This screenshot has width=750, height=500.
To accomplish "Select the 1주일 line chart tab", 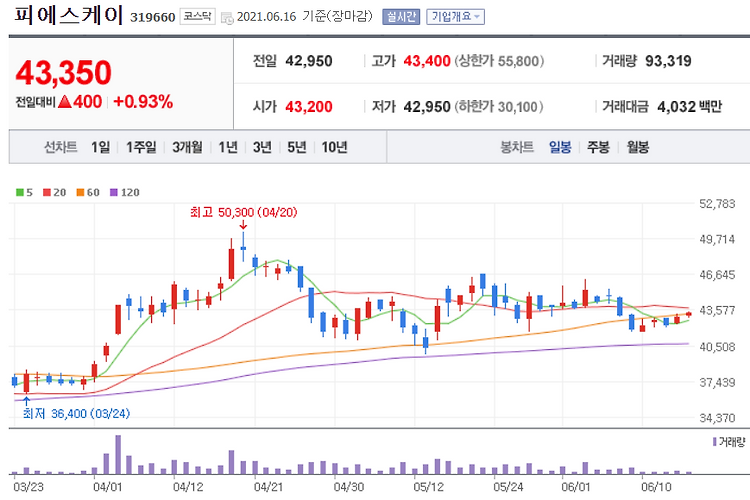I will click(x=141, y=147).
